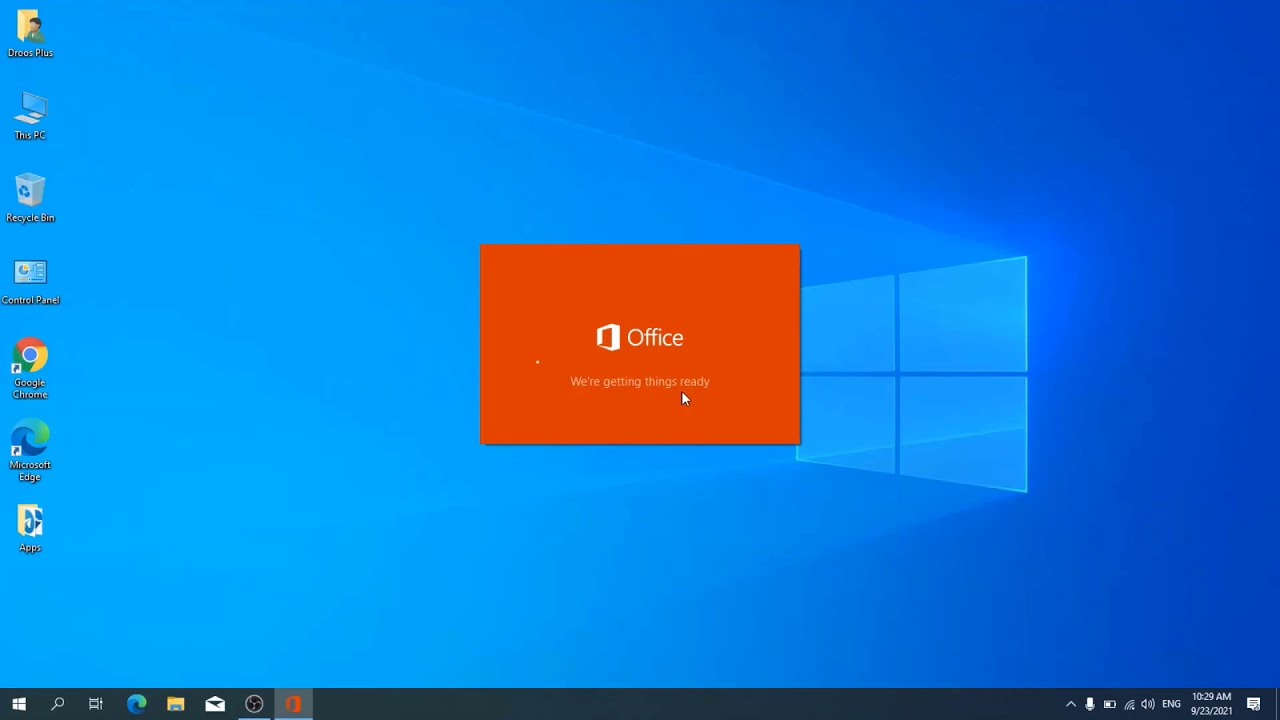Open the Wi-Fi network tray icon

(x=1129, y=704)
